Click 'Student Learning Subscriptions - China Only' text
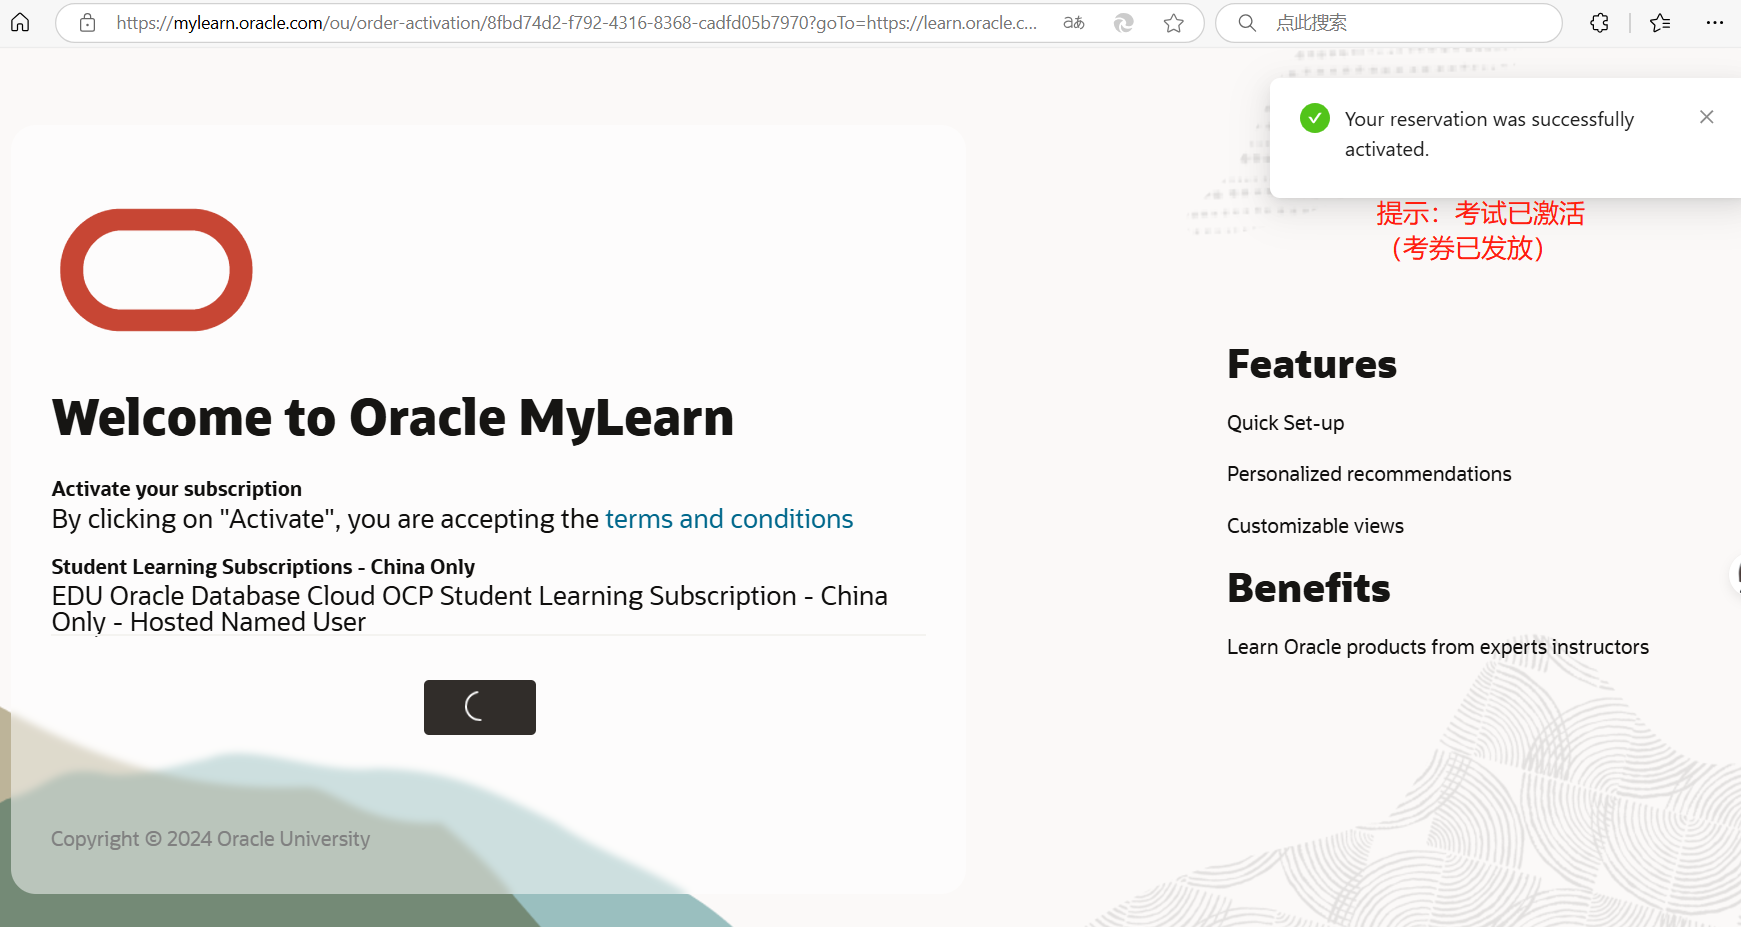Image resolution: width=1741 pixels, height=927 pixels. [x=263, y=567]
